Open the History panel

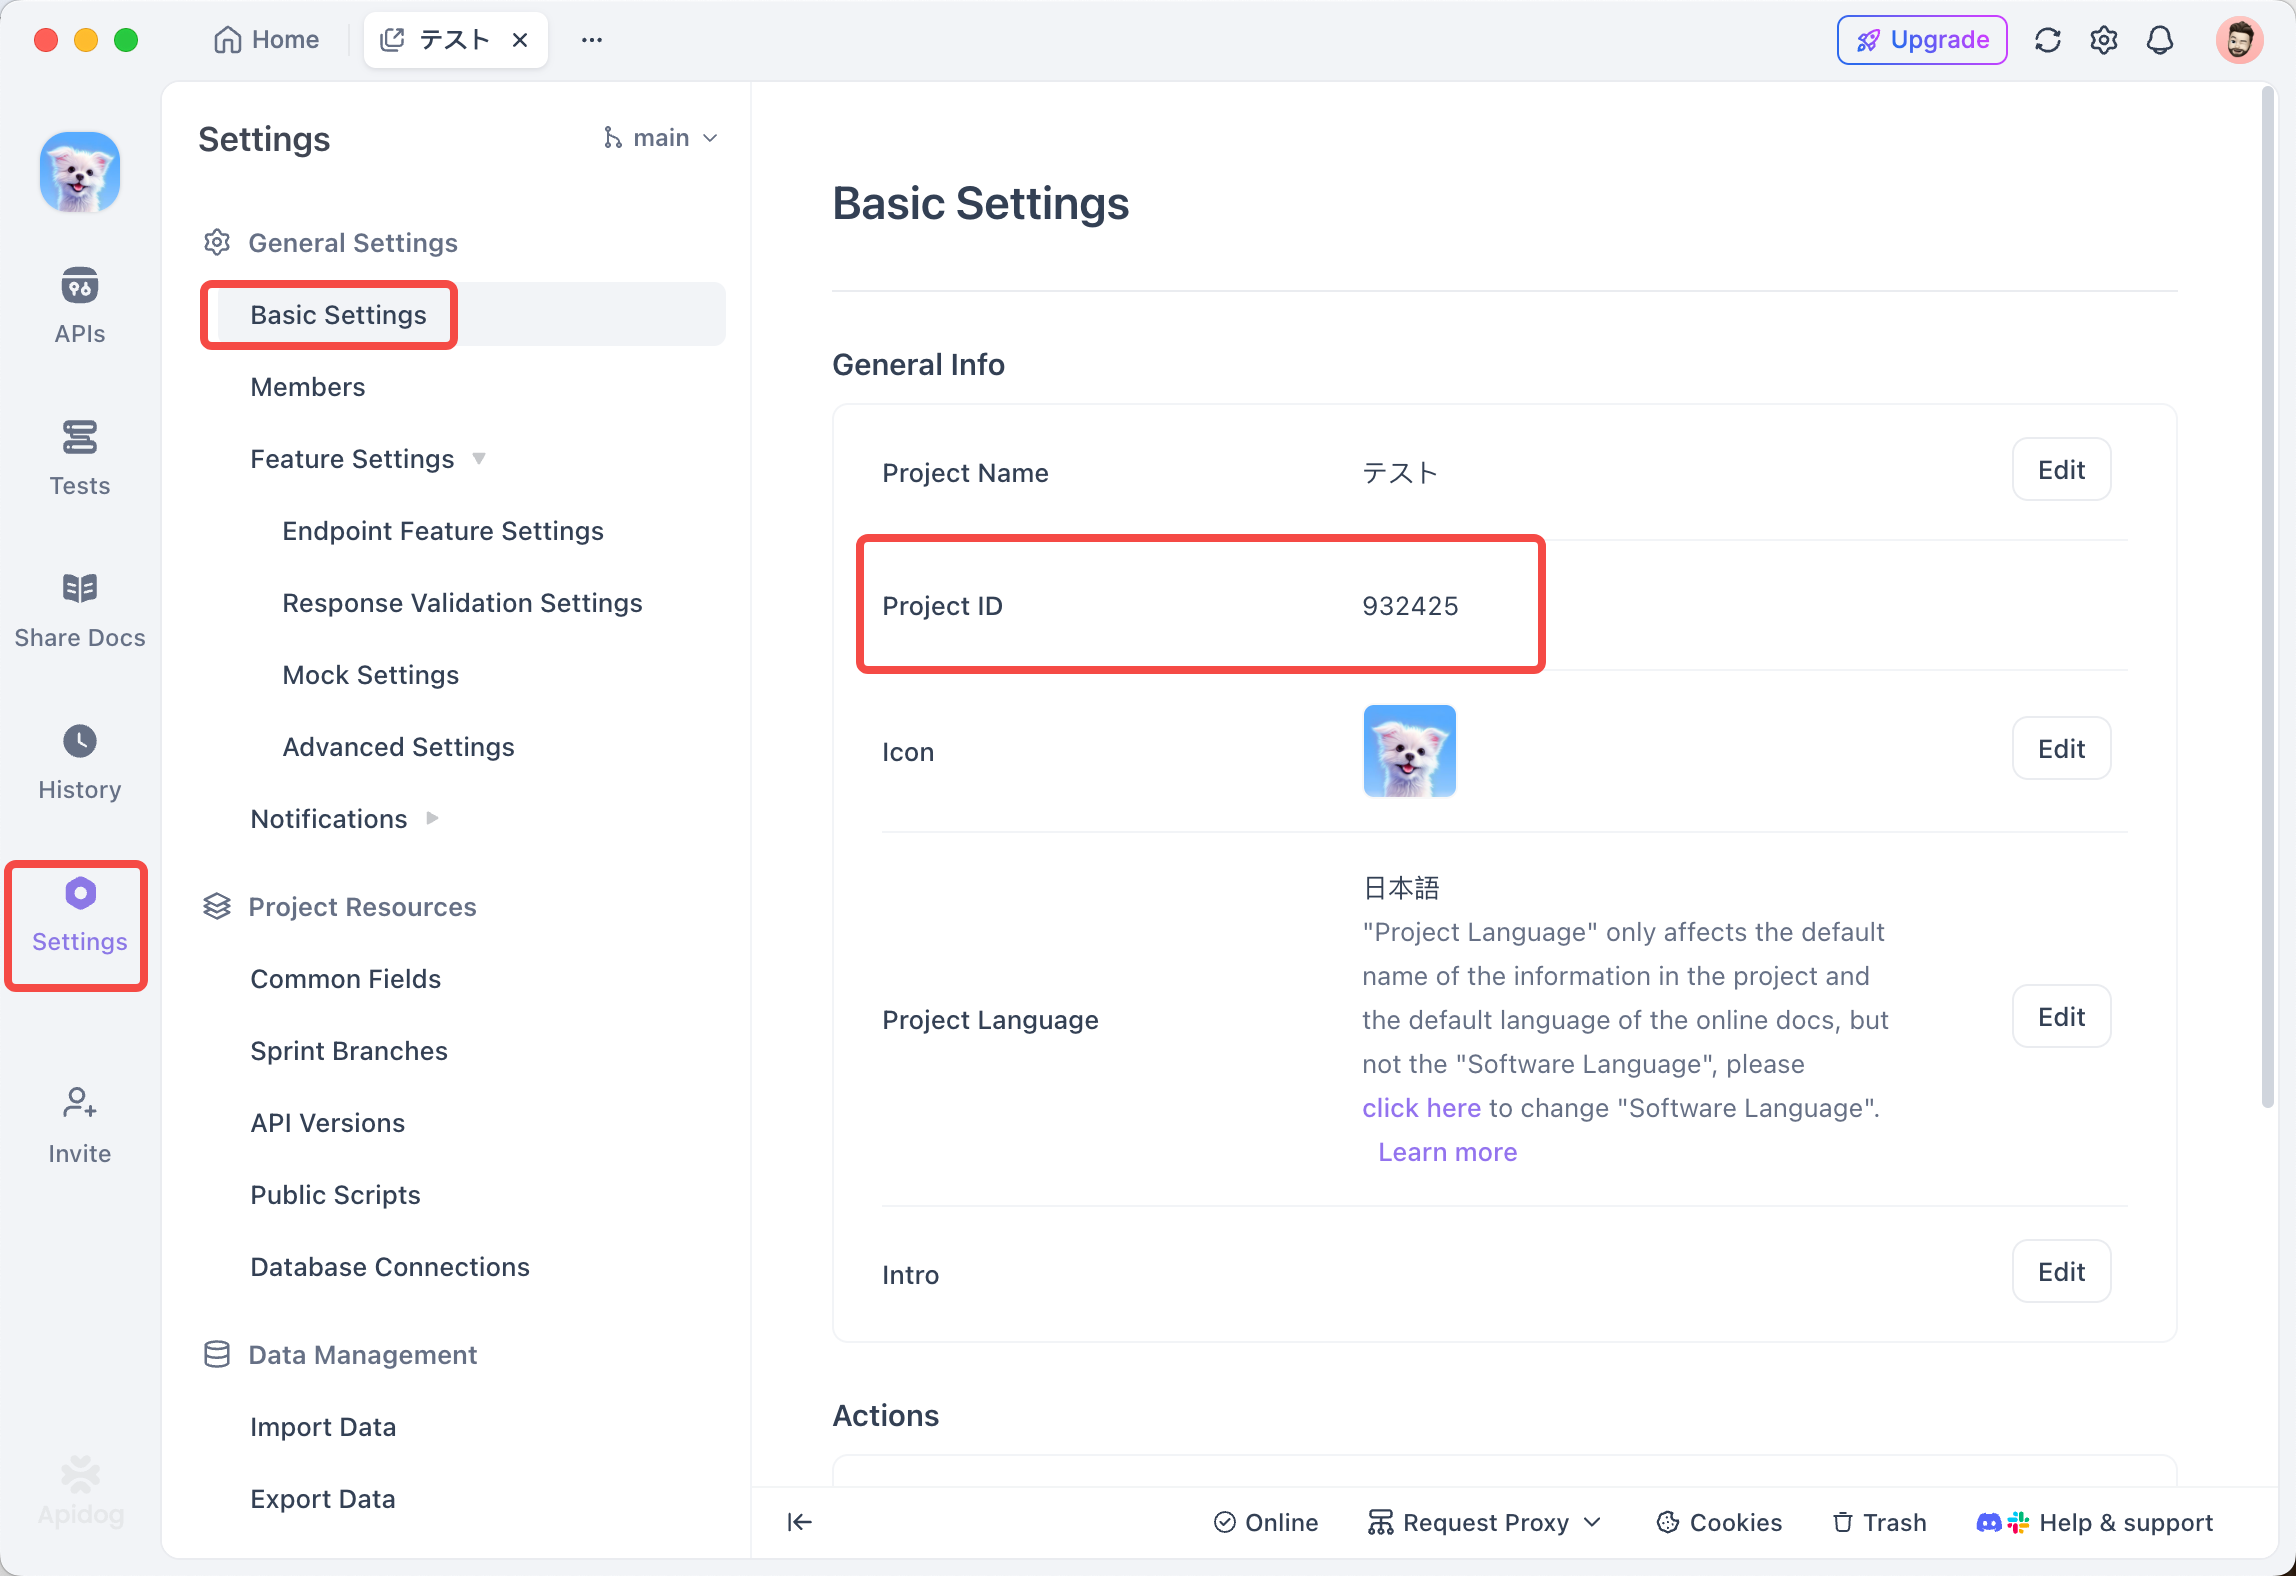tap(79, 761)
